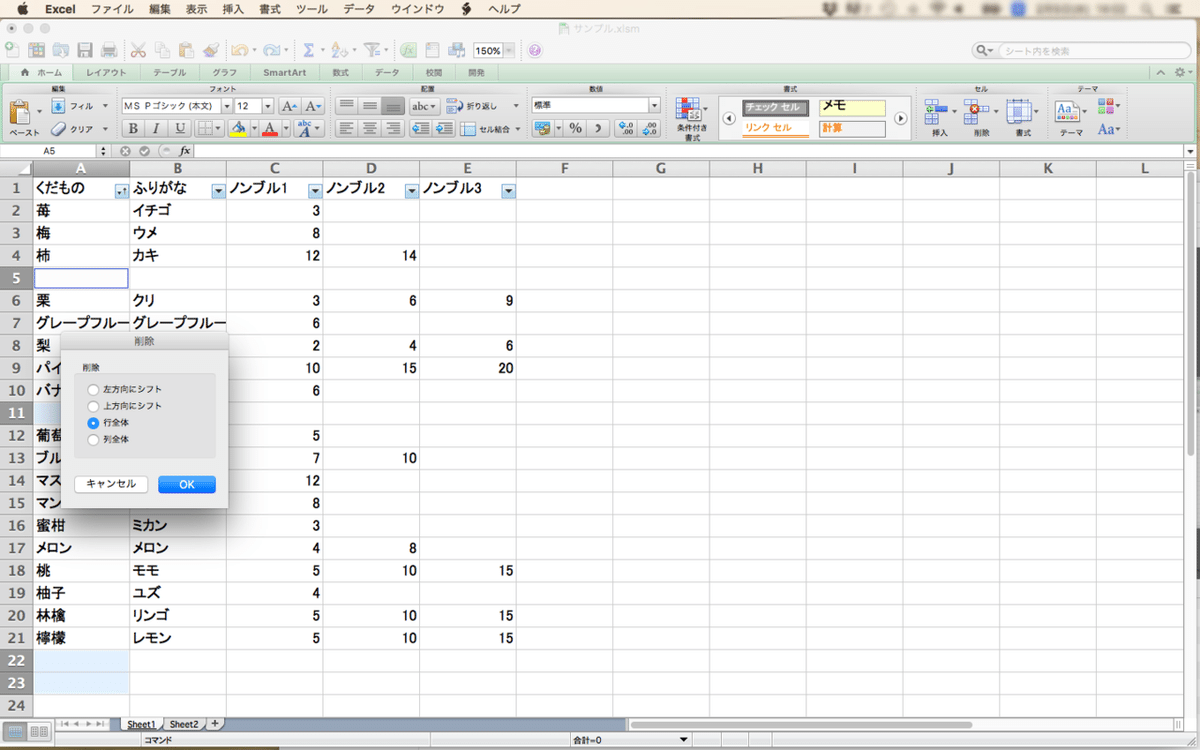Viewport: 1200px width, 750px height.
Task: Click the purple Help icon
Action: point(535,50)
